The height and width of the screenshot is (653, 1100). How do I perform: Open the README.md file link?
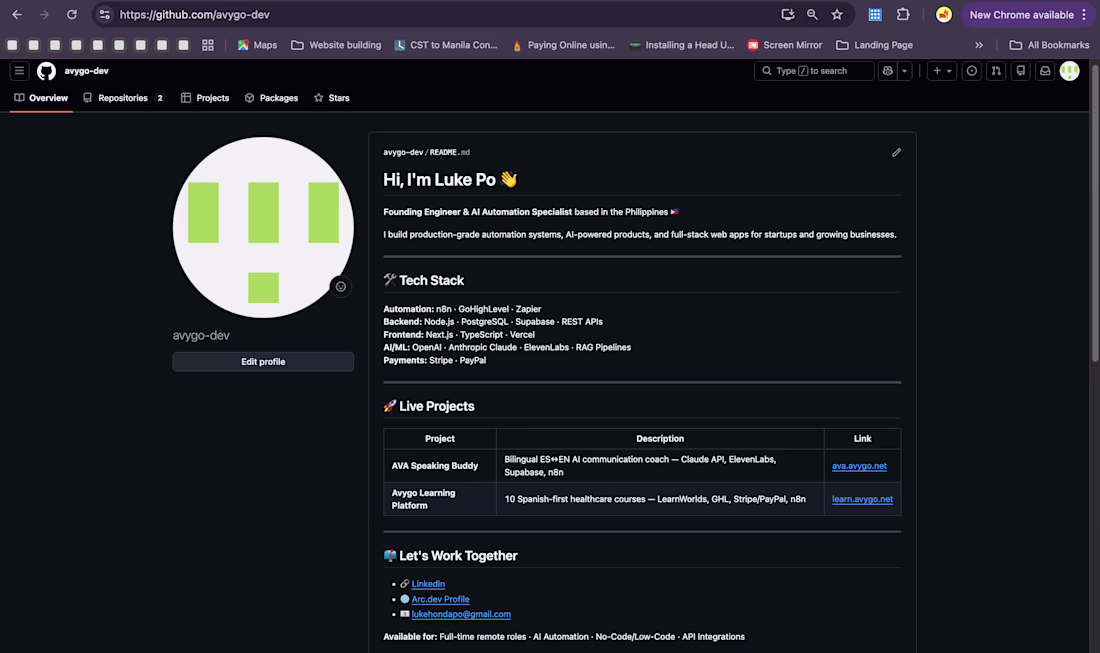click(450, 152)
